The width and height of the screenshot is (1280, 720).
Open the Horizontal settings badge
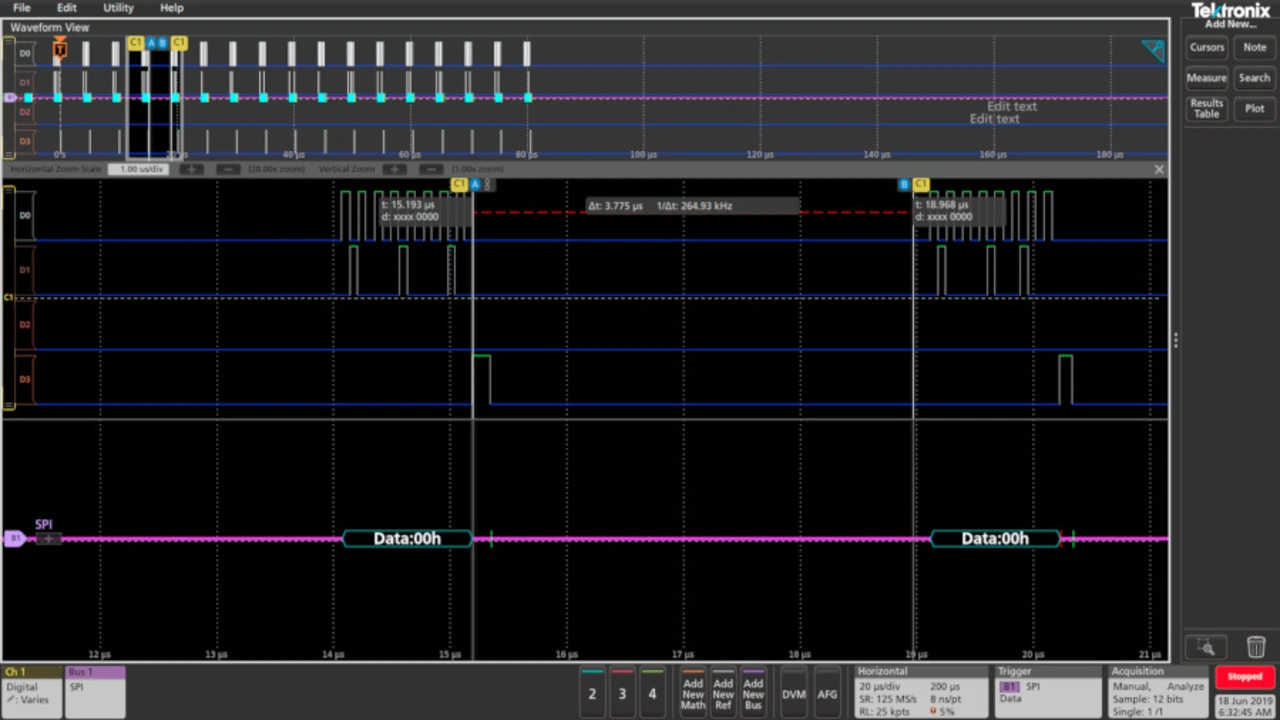(x=920, y=691)
